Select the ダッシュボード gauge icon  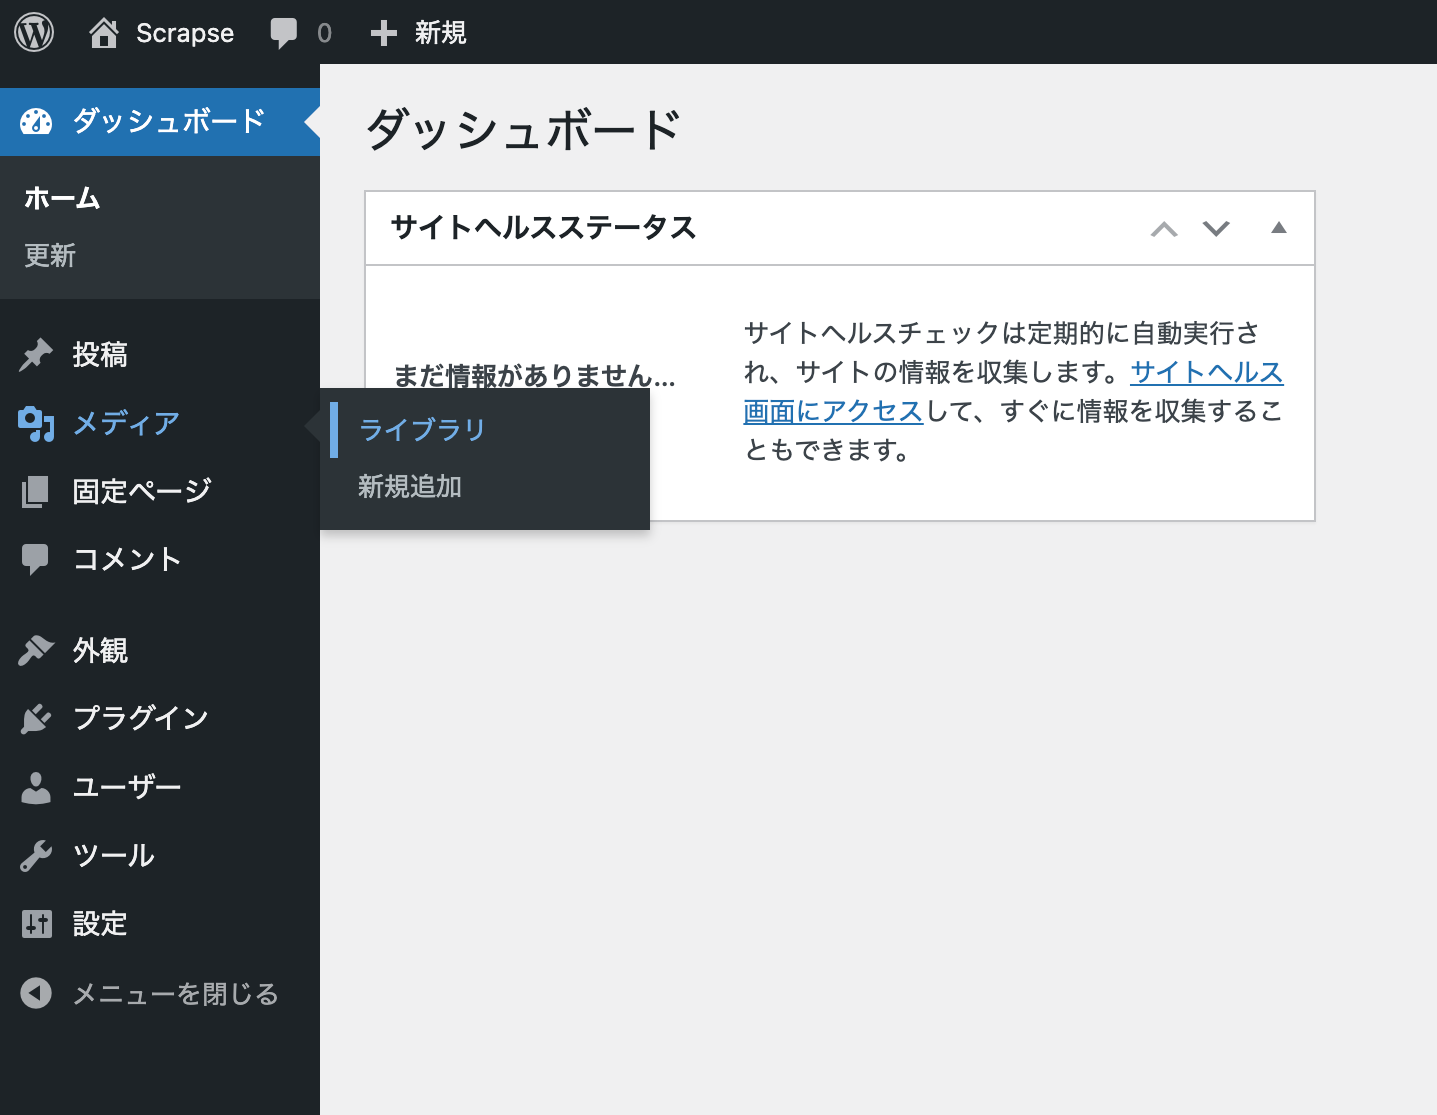pyautogui.click(x=37, y=121)
